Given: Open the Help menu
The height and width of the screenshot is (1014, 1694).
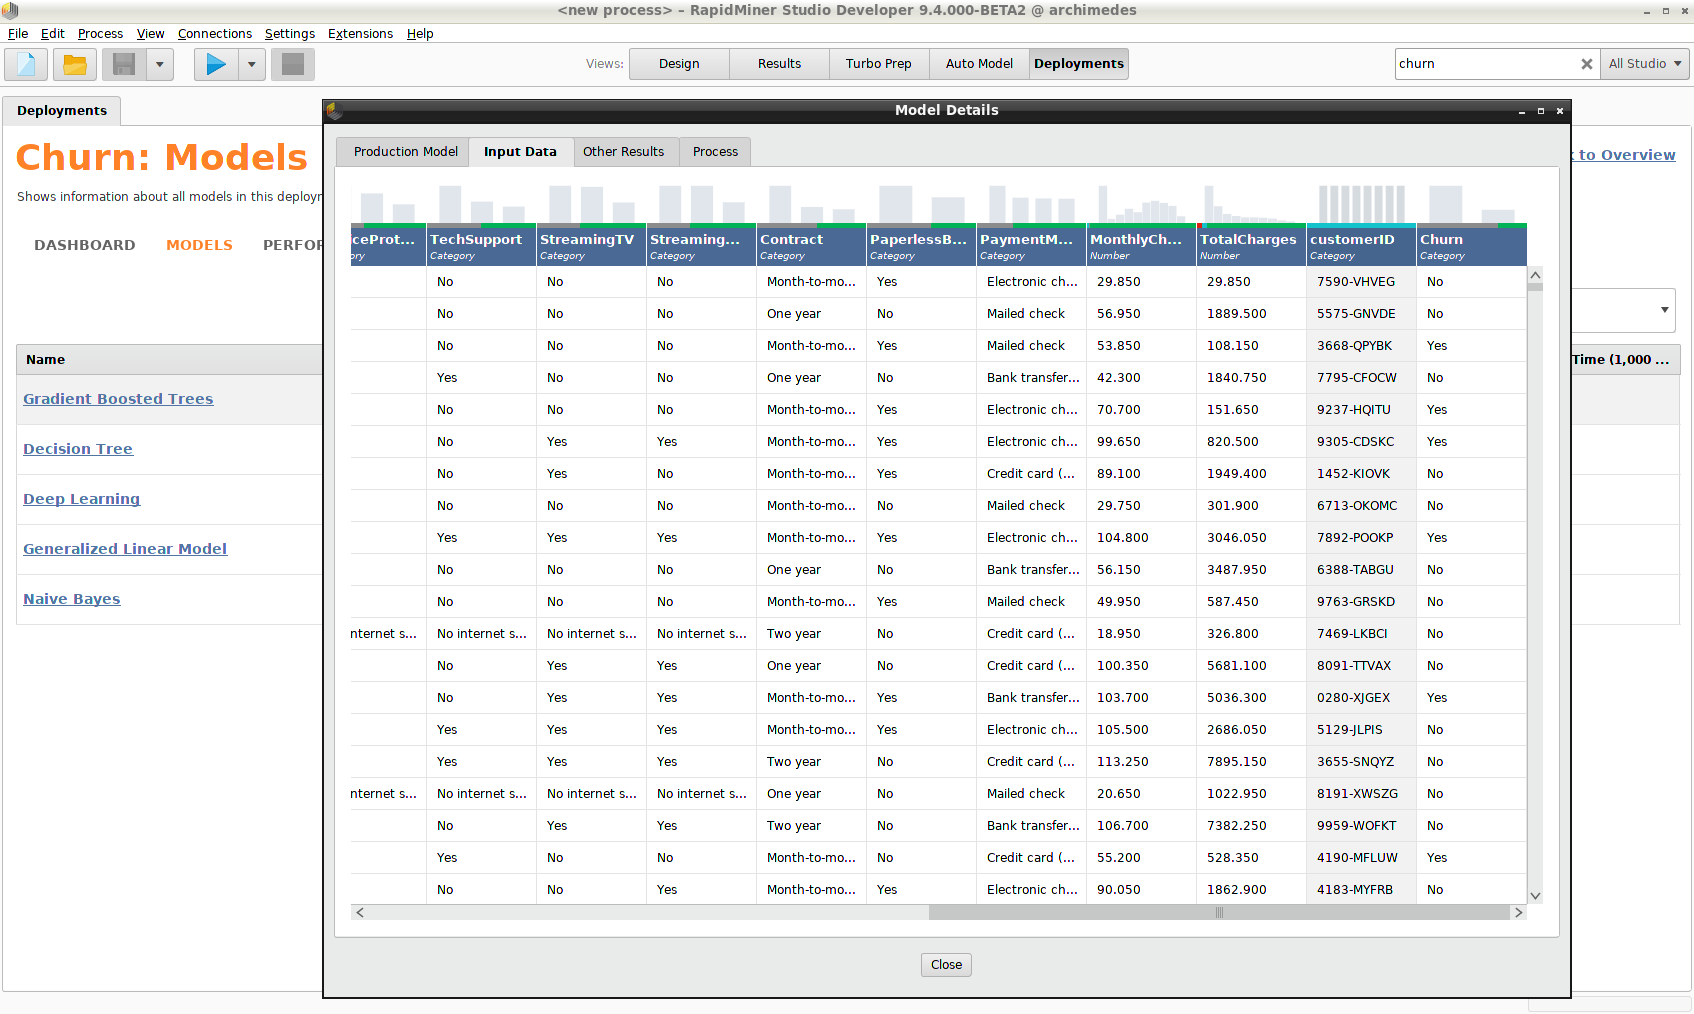Looking at the screenshot, I should point(420,34).
